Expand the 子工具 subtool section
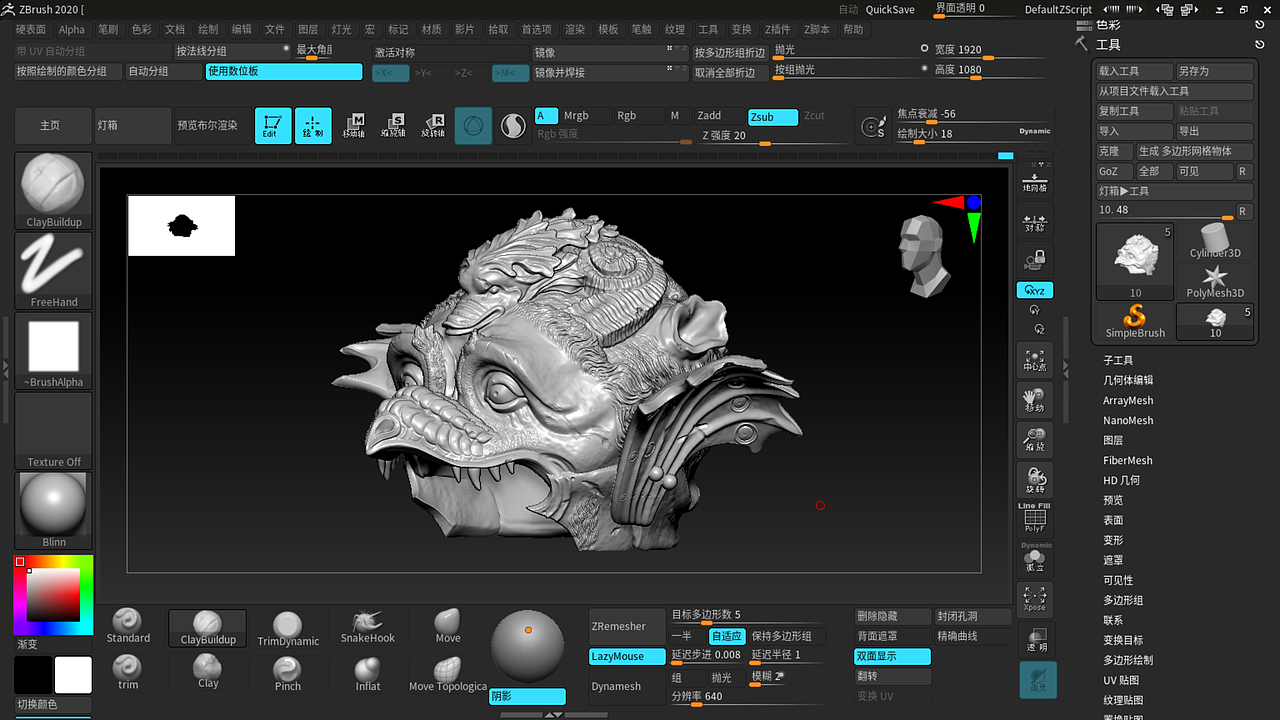Screen dimensions: 1280x720 point(1118,360)
